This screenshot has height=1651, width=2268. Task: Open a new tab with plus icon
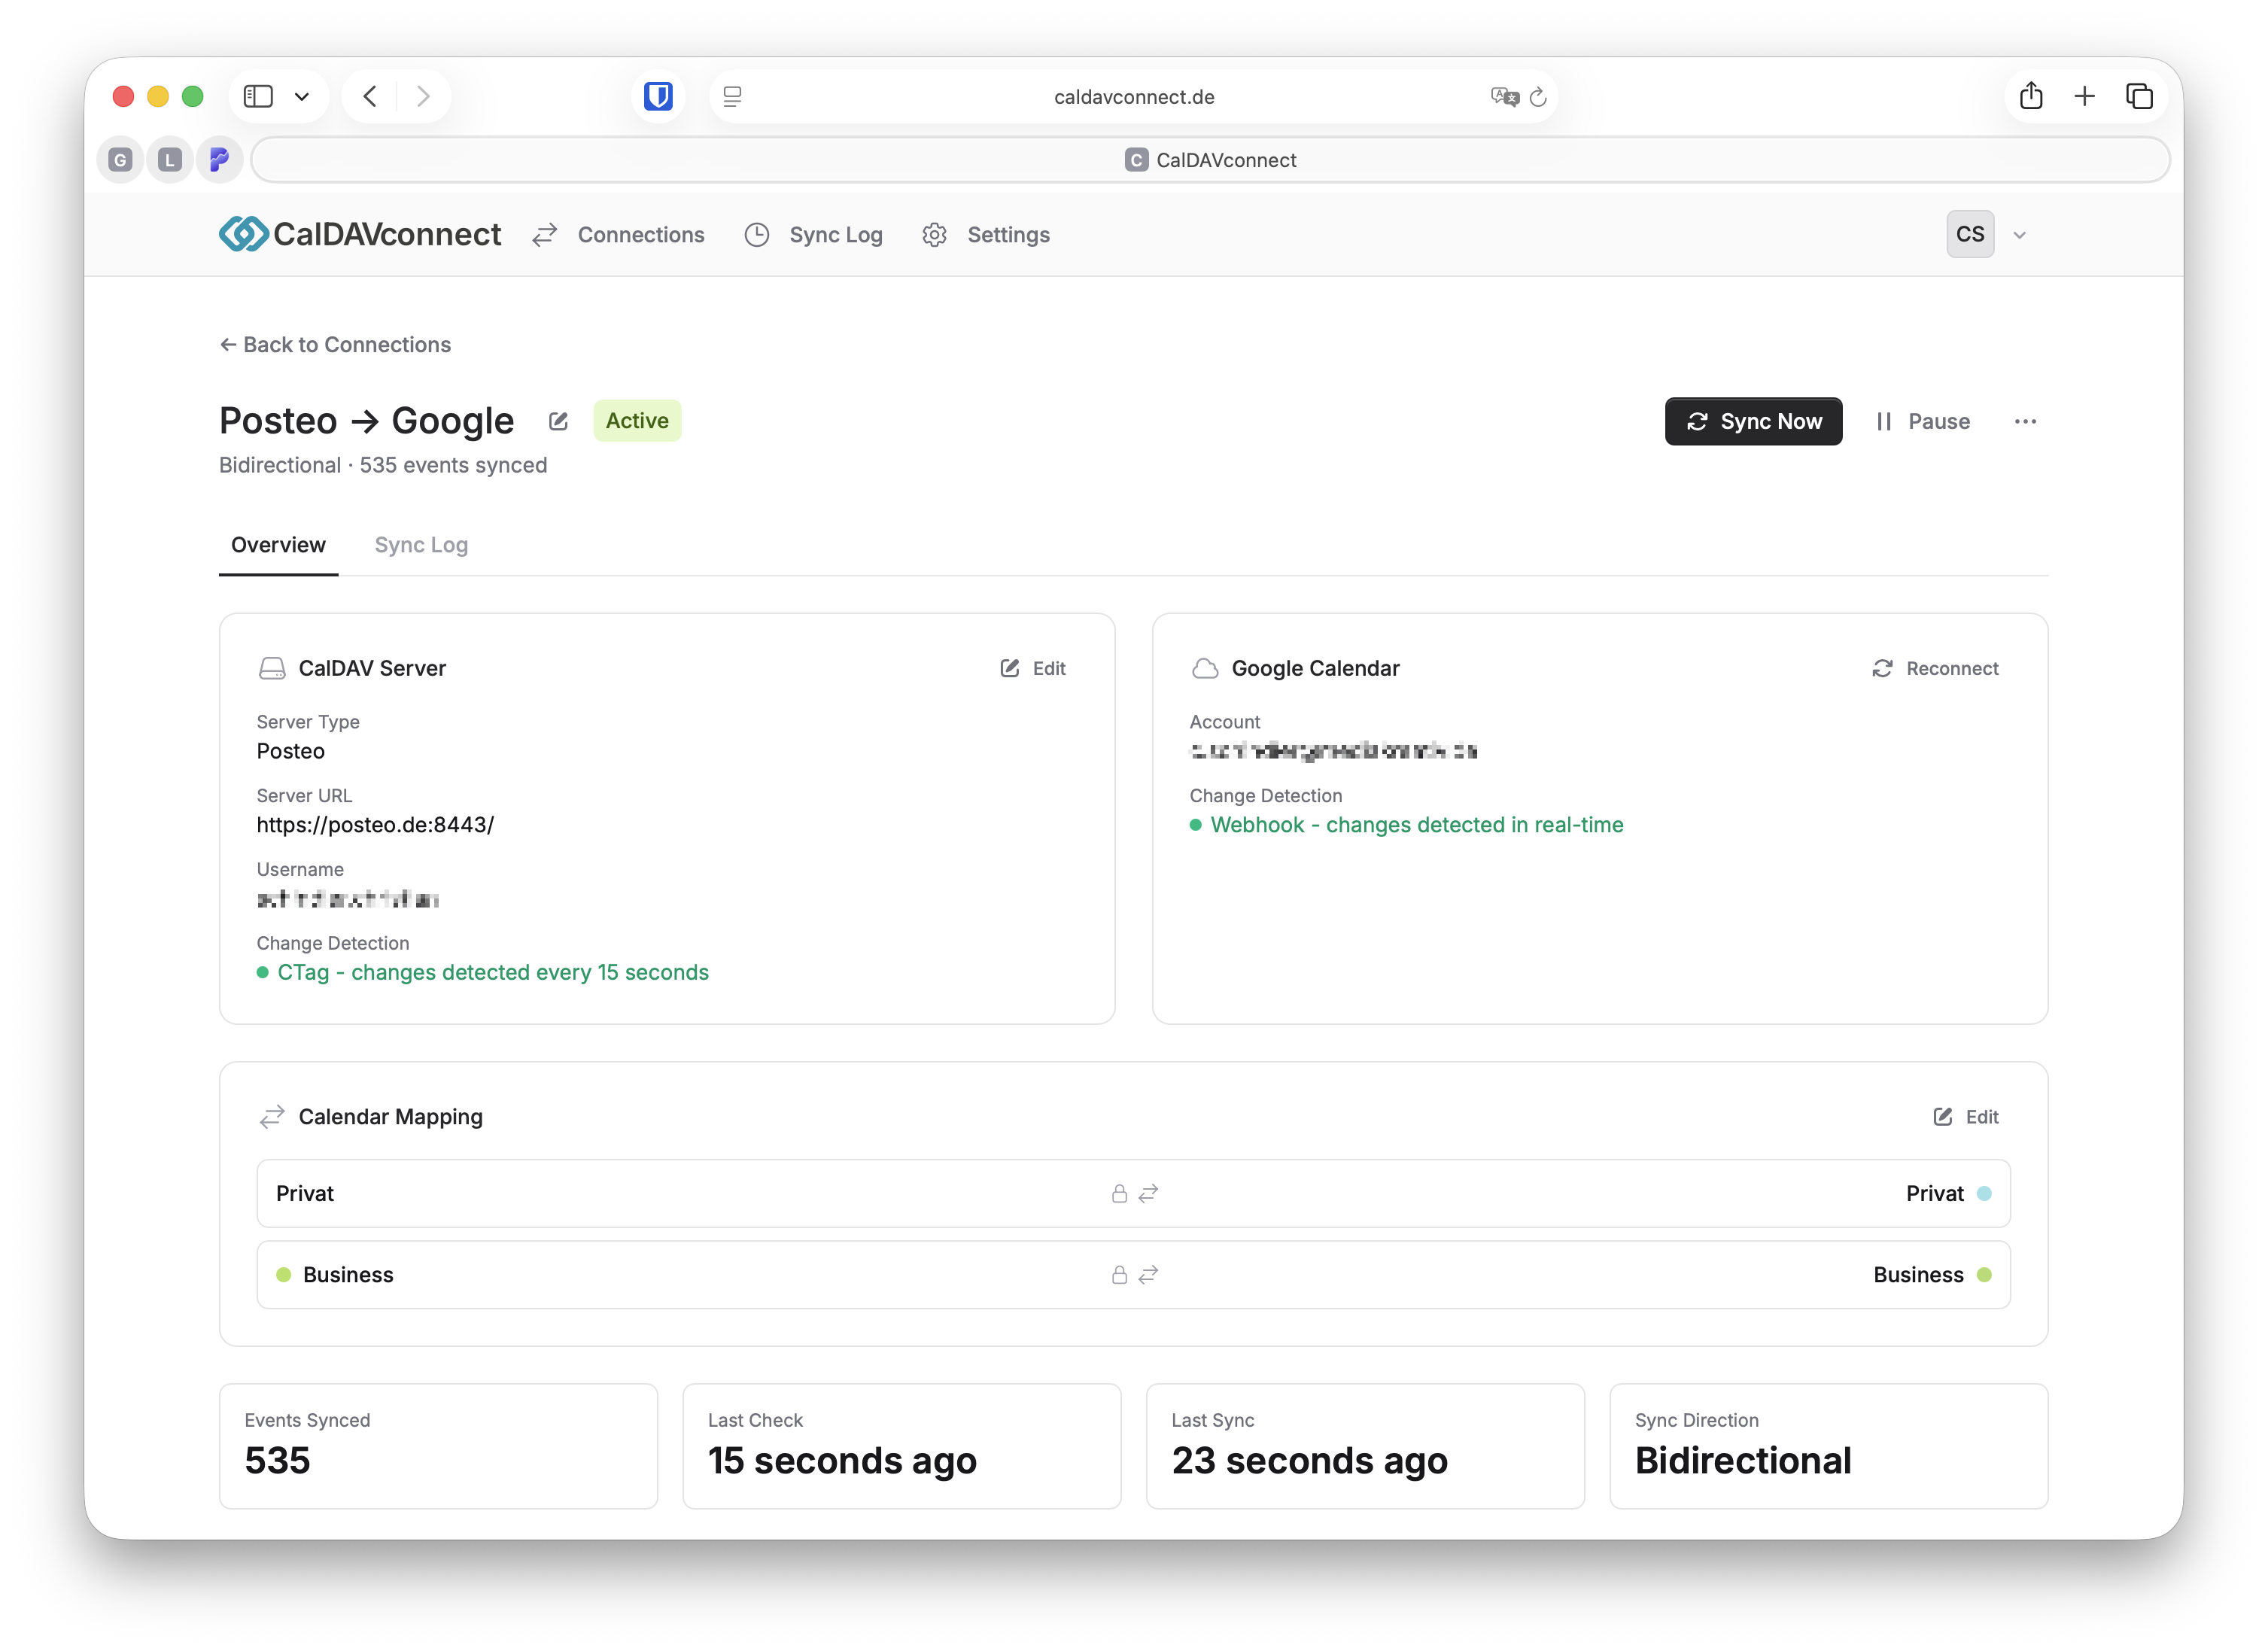point(2084,96)
